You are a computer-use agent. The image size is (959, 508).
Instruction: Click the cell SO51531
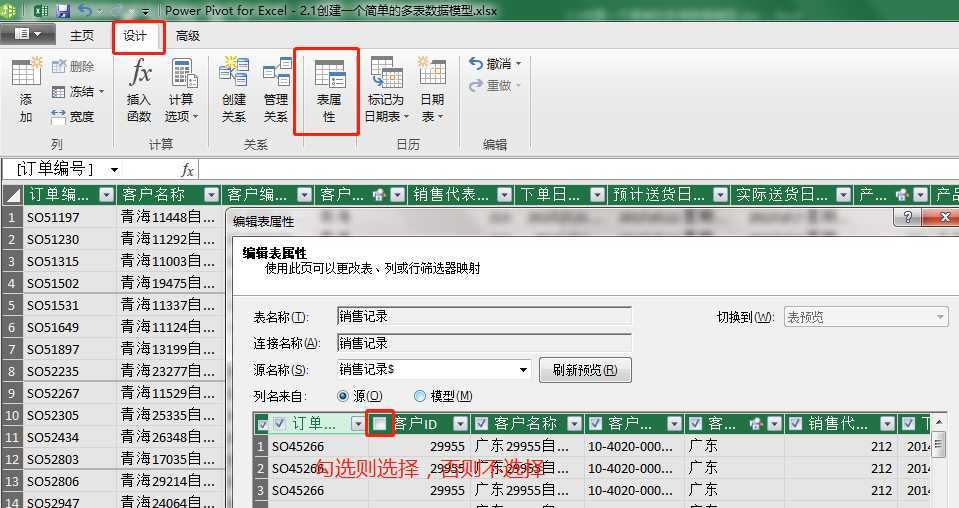coord(70,305)
